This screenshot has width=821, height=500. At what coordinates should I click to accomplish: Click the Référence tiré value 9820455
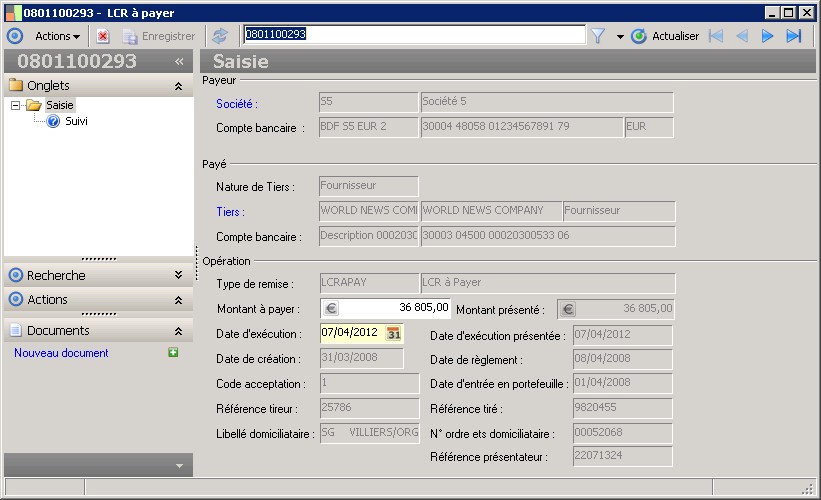623,408
